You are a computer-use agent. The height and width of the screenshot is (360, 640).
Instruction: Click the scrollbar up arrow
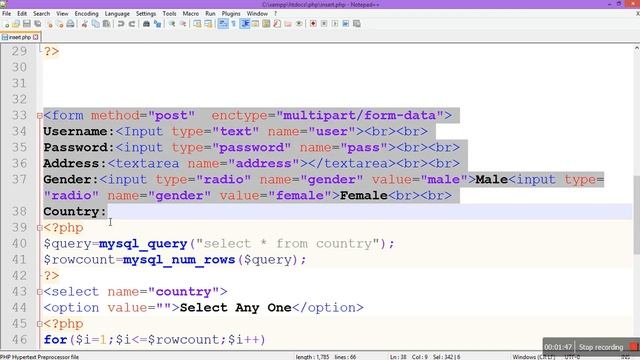pos(636,48)
